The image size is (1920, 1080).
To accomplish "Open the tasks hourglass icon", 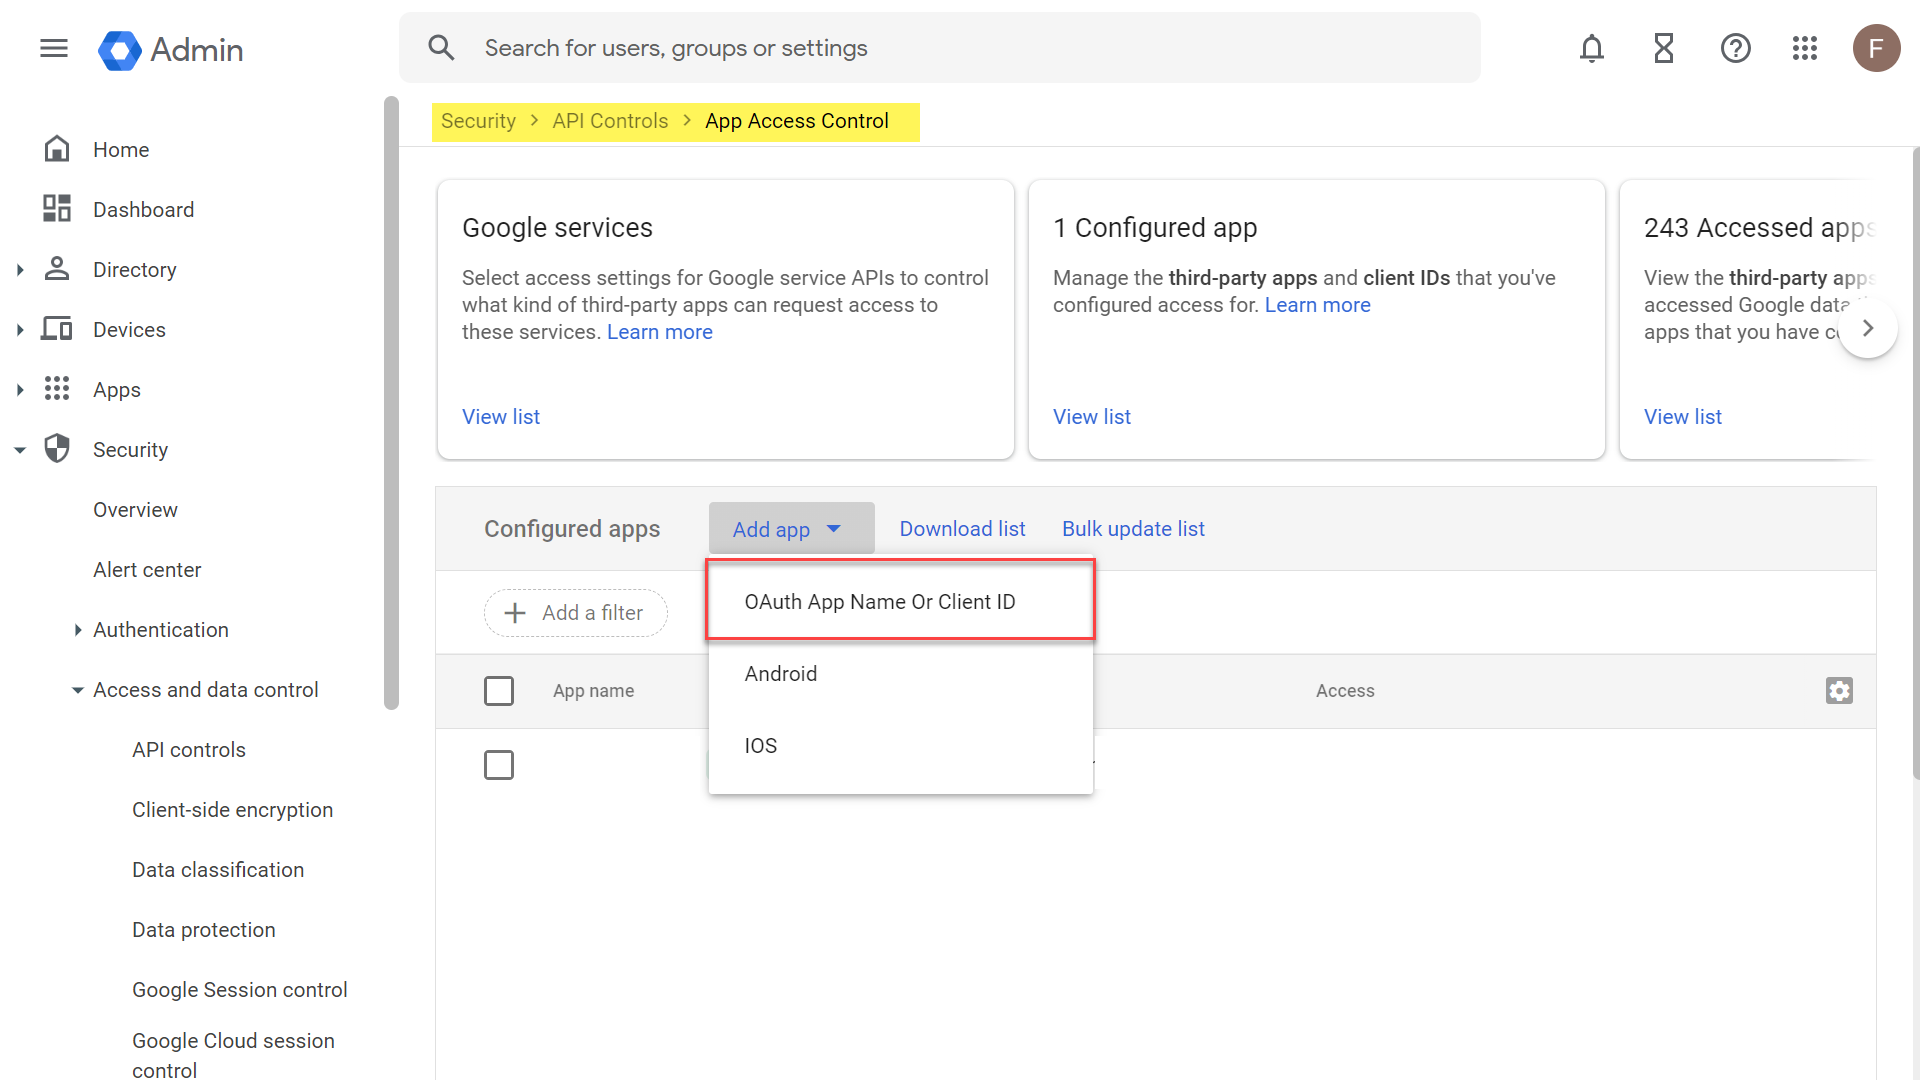I will (1664, 48).
